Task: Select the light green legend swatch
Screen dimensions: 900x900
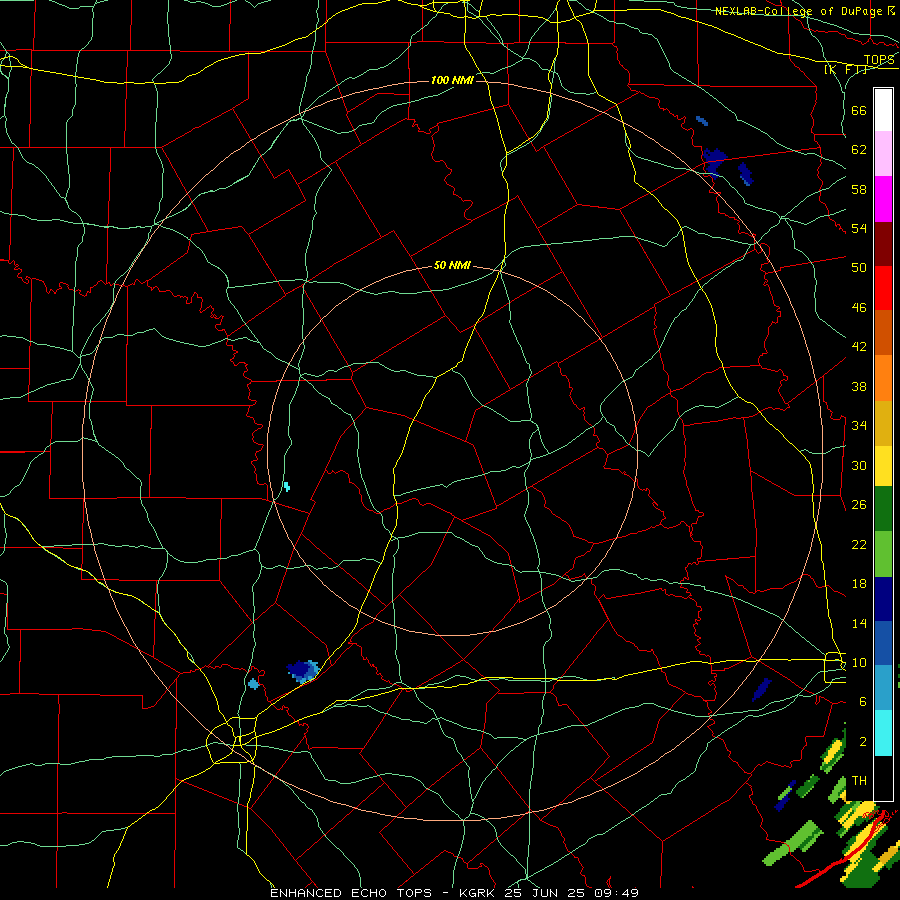Action: click(x=883, y=554)
